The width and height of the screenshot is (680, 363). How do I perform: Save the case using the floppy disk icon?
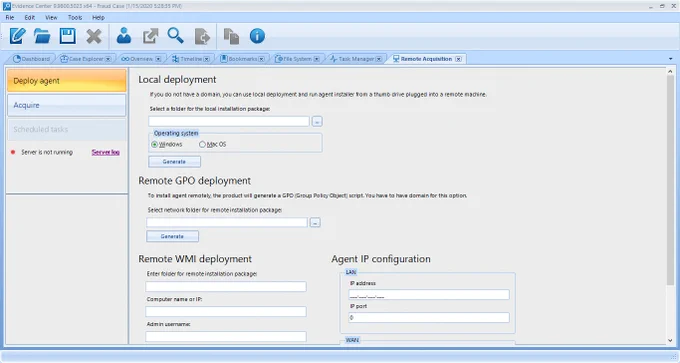[x=68, y=36]
